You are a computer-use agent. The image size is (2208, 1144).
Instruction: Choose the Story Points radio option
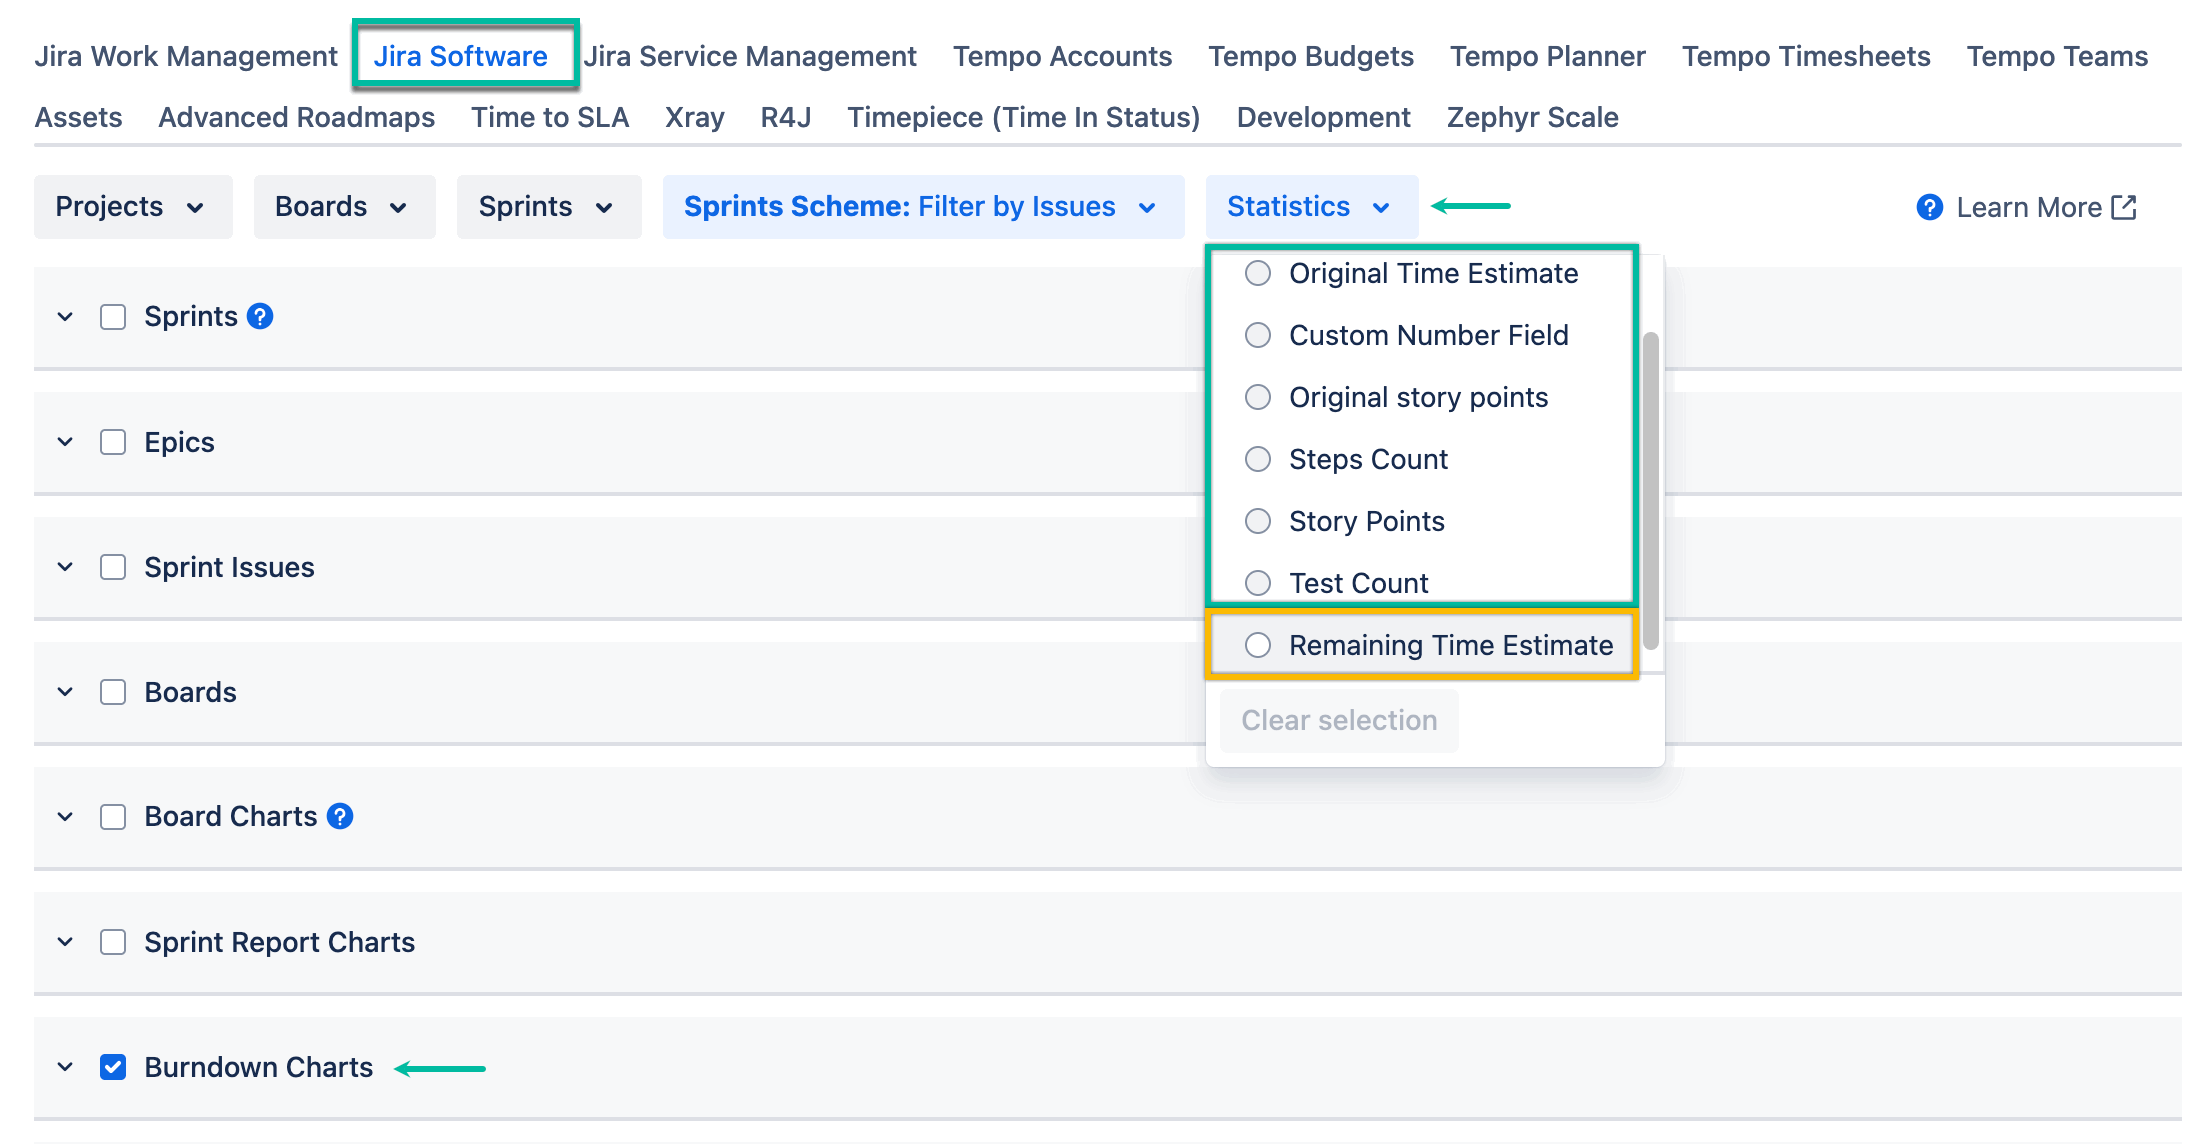(x=1258, y=521)
